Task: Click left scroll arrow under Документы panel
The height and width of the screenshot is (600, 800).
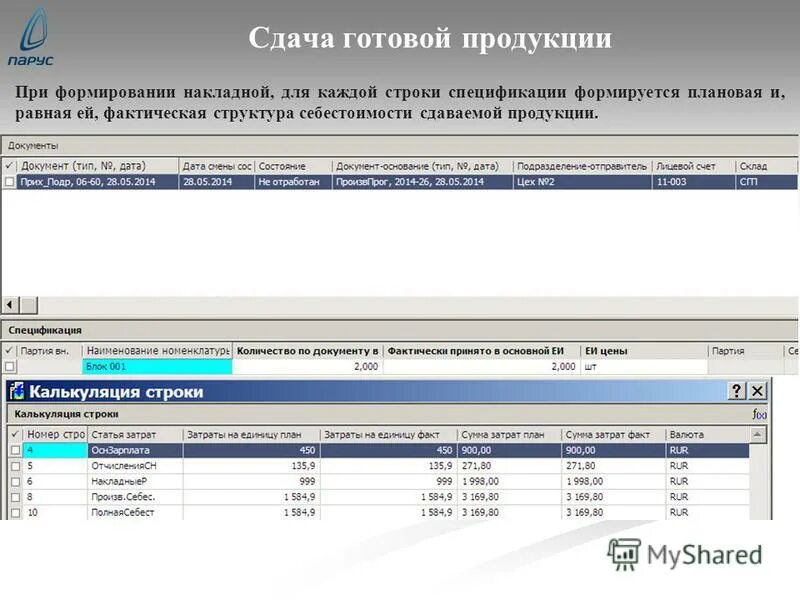Action: coord(11,300)
